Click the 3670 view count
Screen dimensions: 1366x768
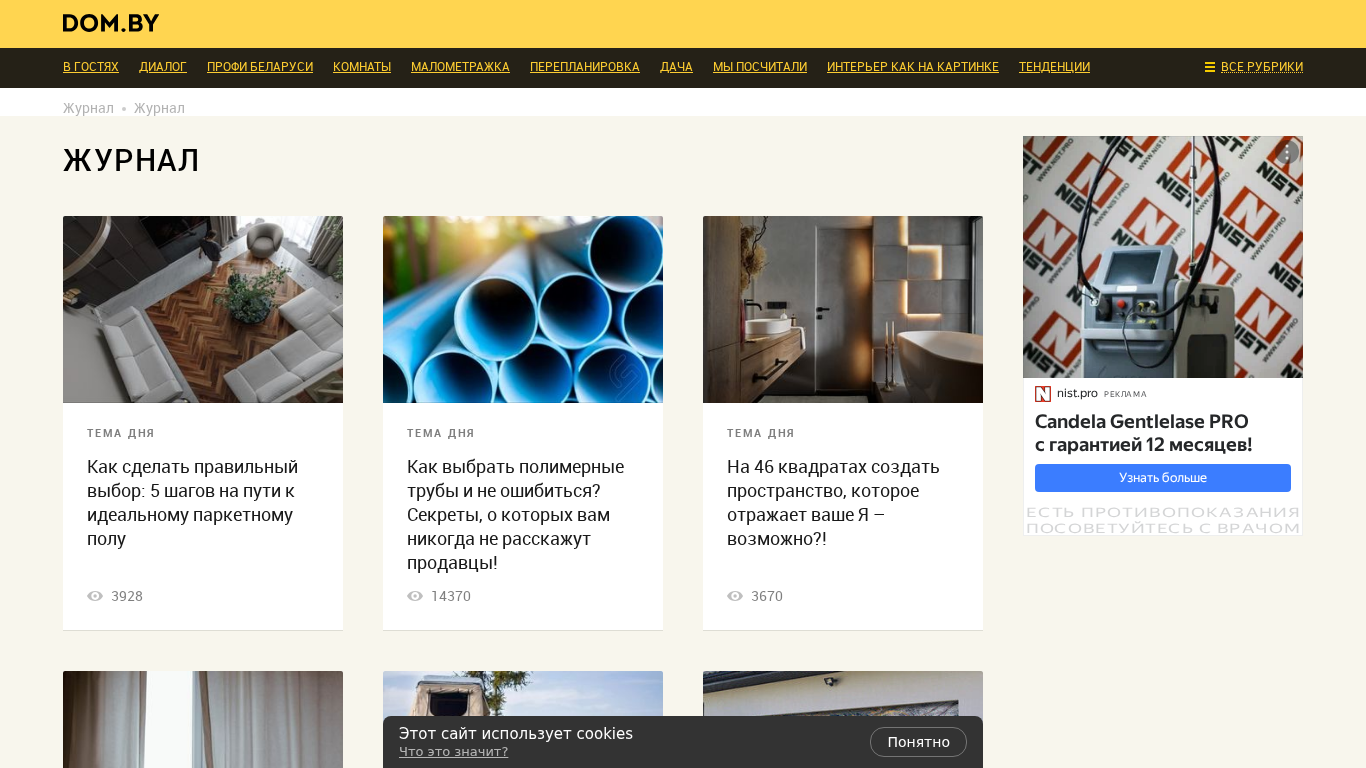coord(767,596)
